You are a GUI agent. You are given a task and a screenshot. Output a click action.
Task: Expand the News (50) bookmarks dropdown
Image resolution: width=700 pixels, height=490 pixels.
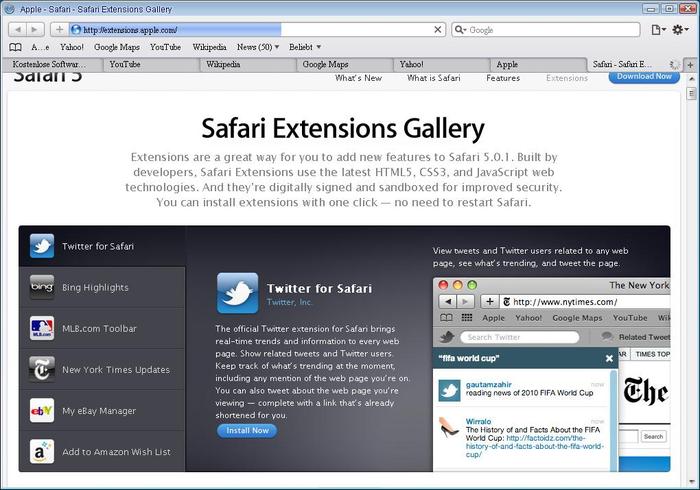coord(258,47)
